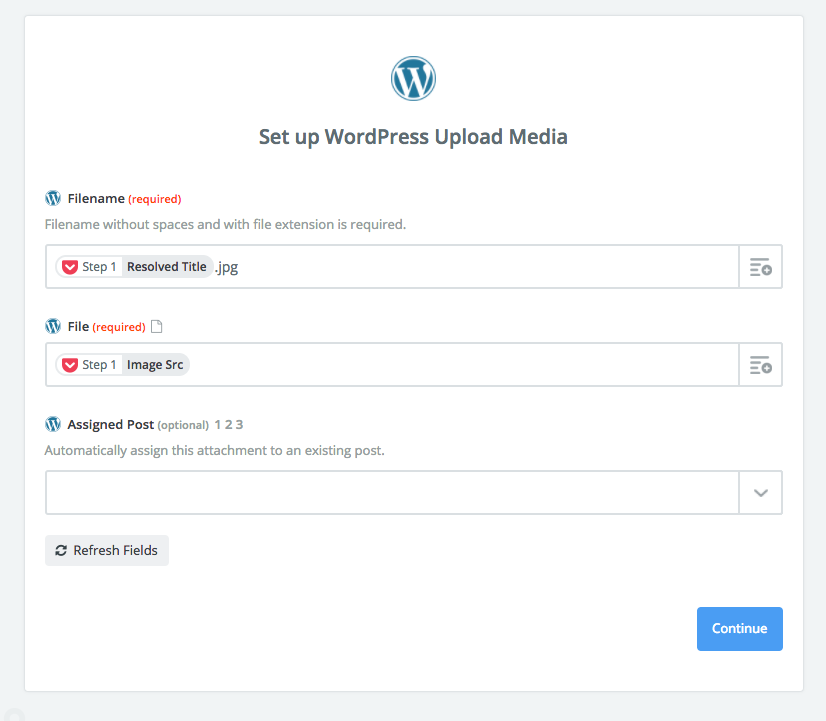Click the WordPress icon beside File label
Viewport: 826px width, 721px height.
[53, 327]
